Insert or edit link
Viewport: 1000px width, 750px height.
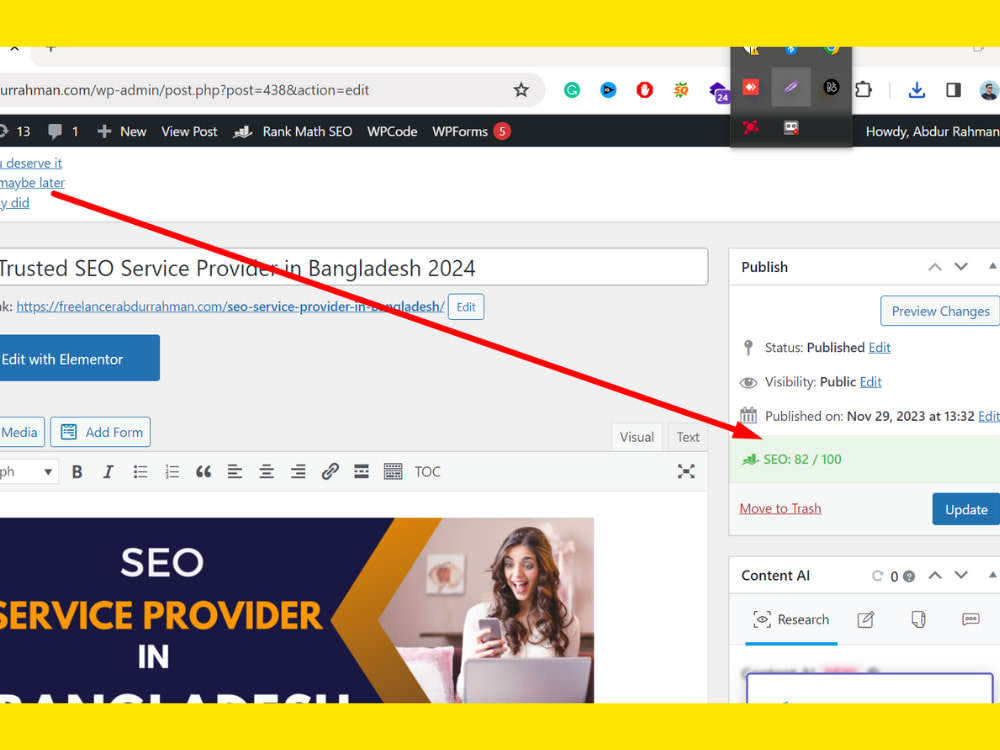(330, 472)
